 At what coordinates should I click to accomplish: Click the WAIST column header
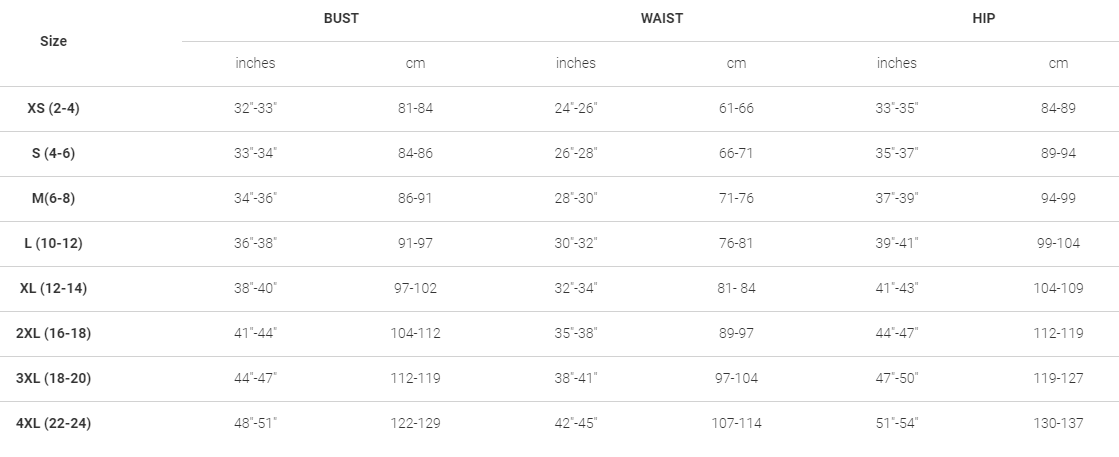662,18
